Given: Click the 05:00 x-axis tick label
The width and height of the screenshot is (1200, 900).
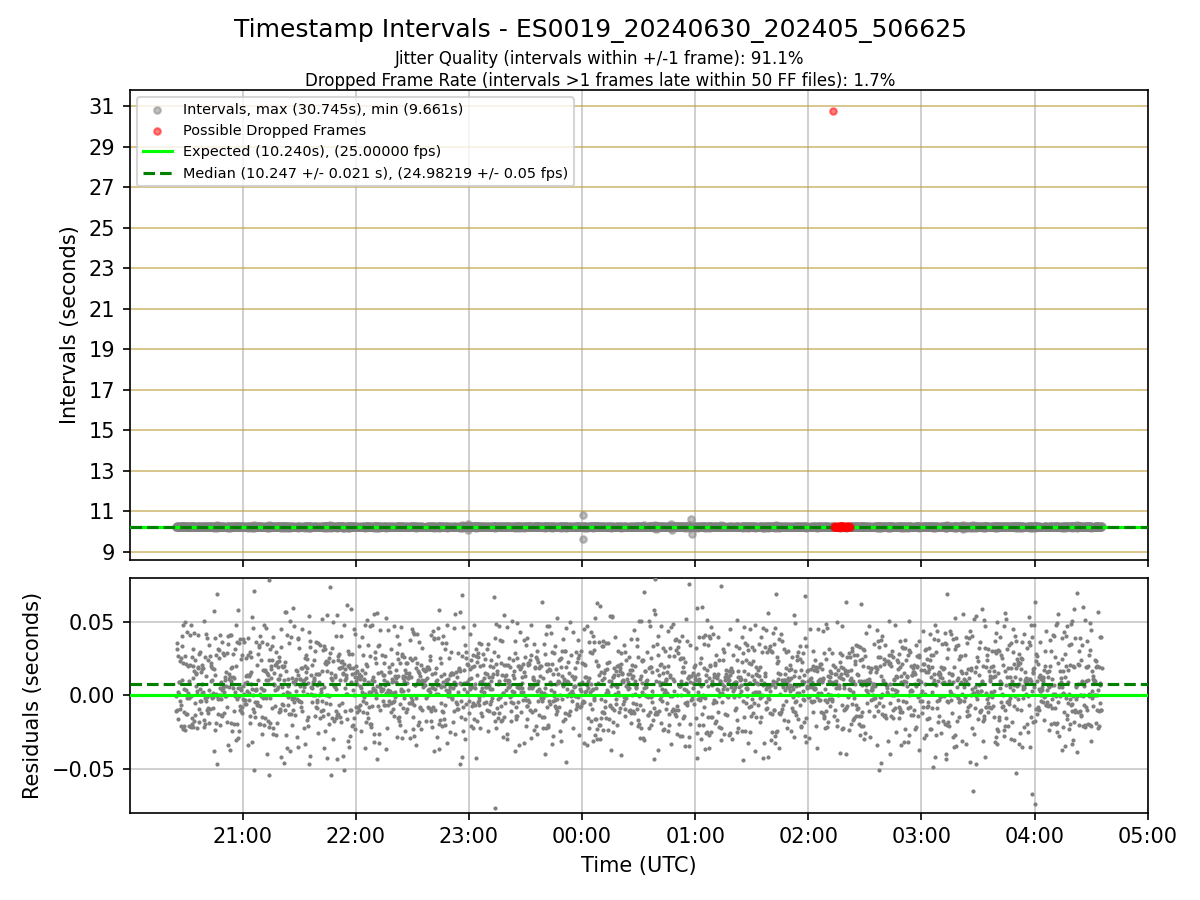Looking at the screenshot, I should 1147,836.
